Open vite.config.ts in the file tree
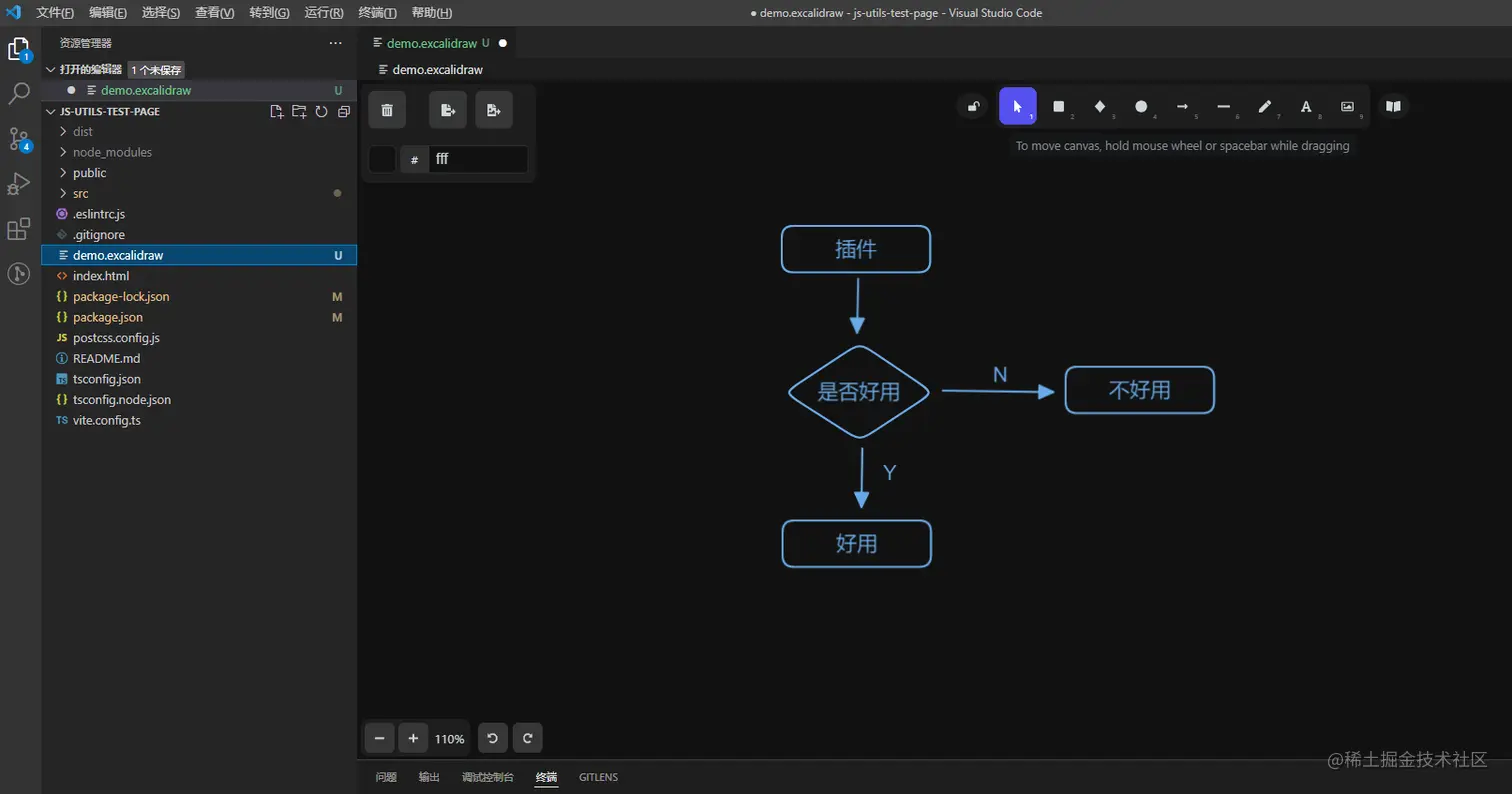1512x794 pixels. (x=198, y=420)
